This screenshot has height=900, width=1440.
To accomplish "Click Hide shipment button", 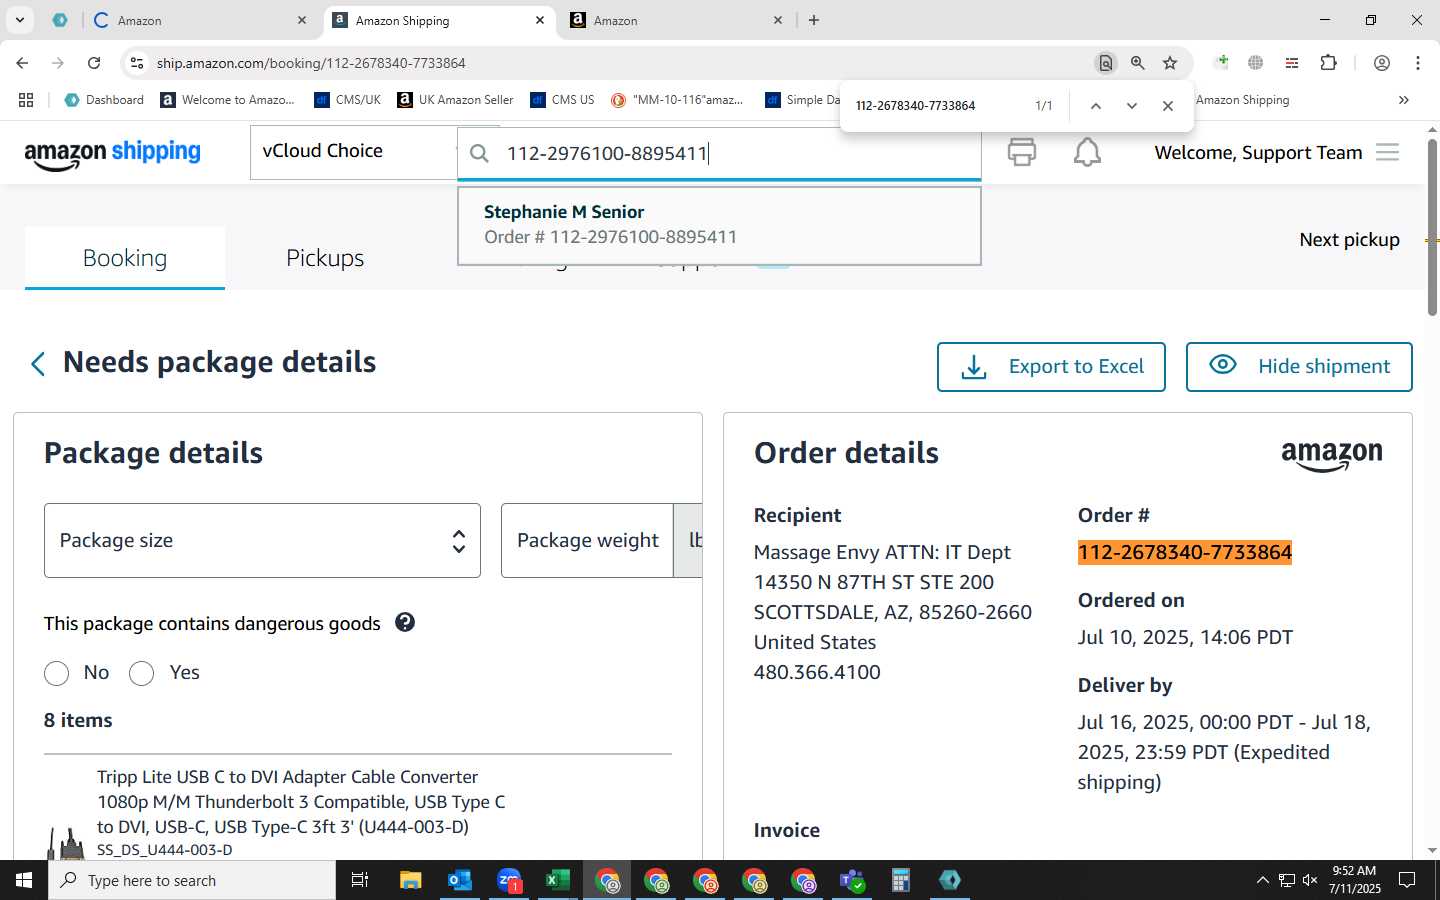I will point(1299,367).
